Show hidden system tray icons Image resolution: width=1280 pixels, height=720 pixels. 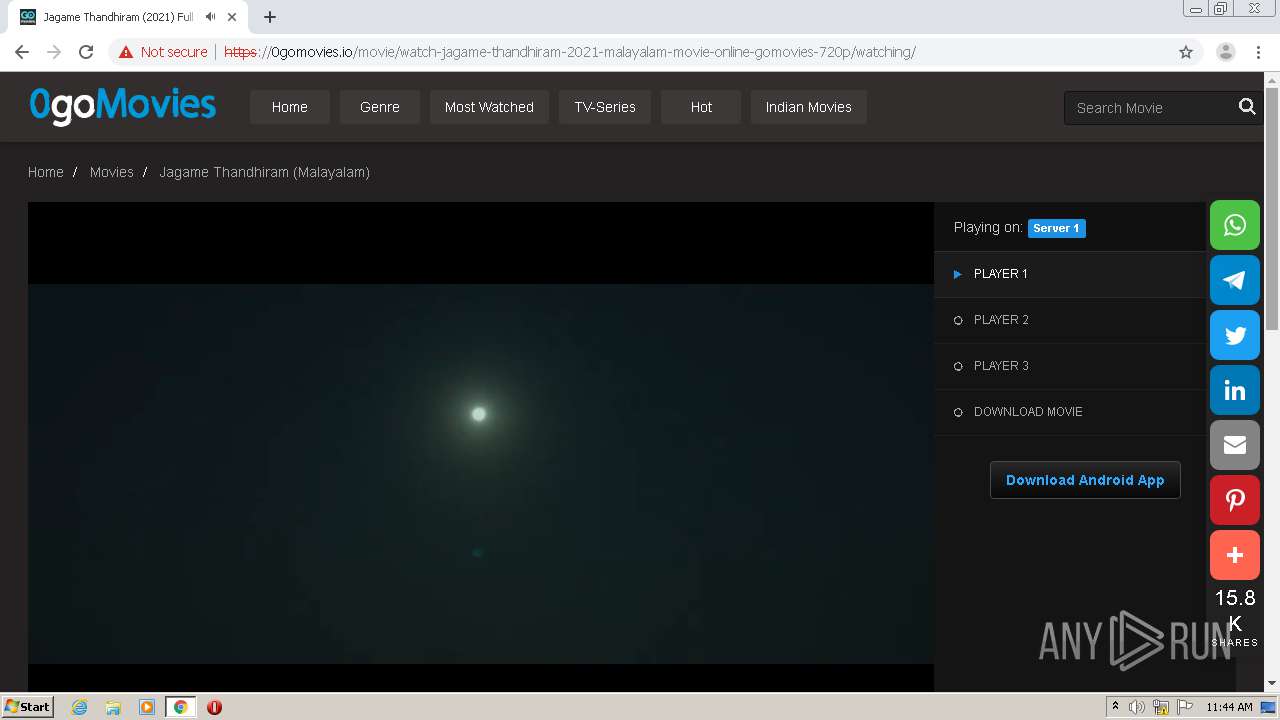(1115, 707)
